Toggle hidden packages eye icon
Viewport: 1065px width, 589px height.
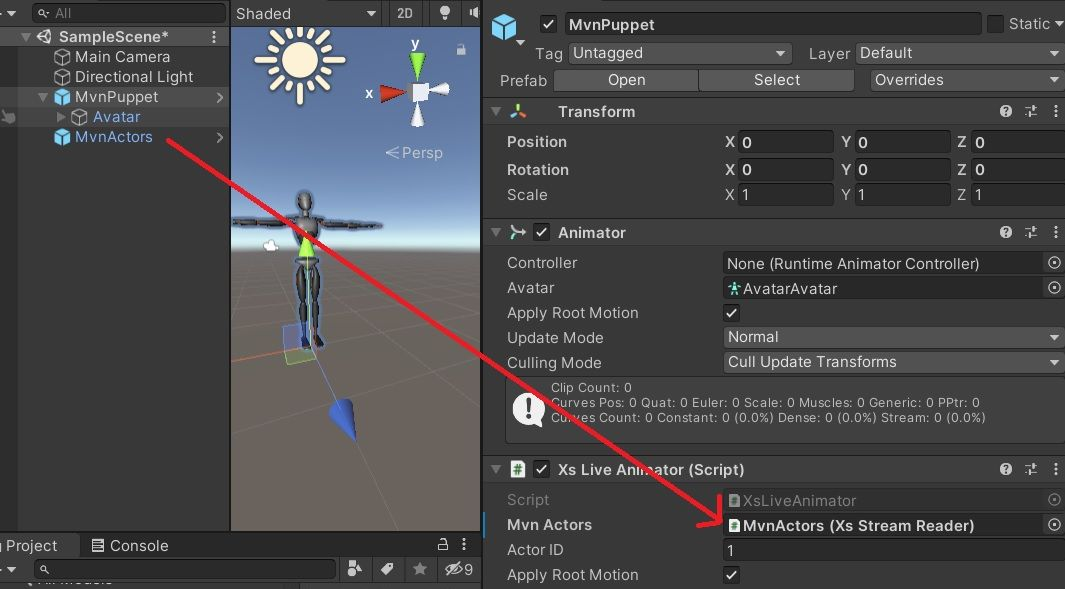click(x=458, y=569)
